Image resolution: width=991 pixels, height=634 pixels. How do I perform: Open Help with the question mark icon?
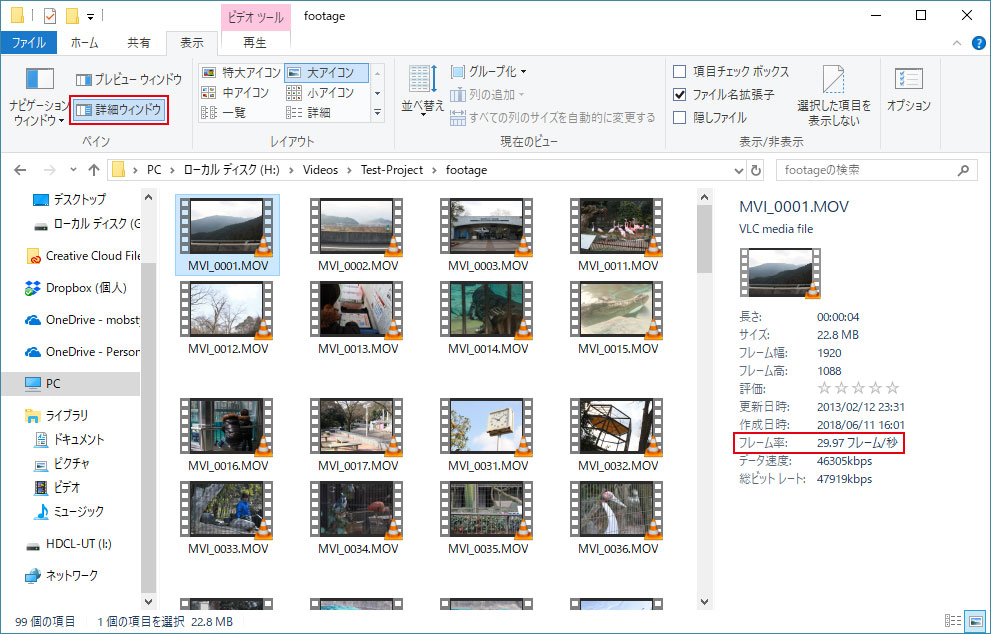(978, 43)
